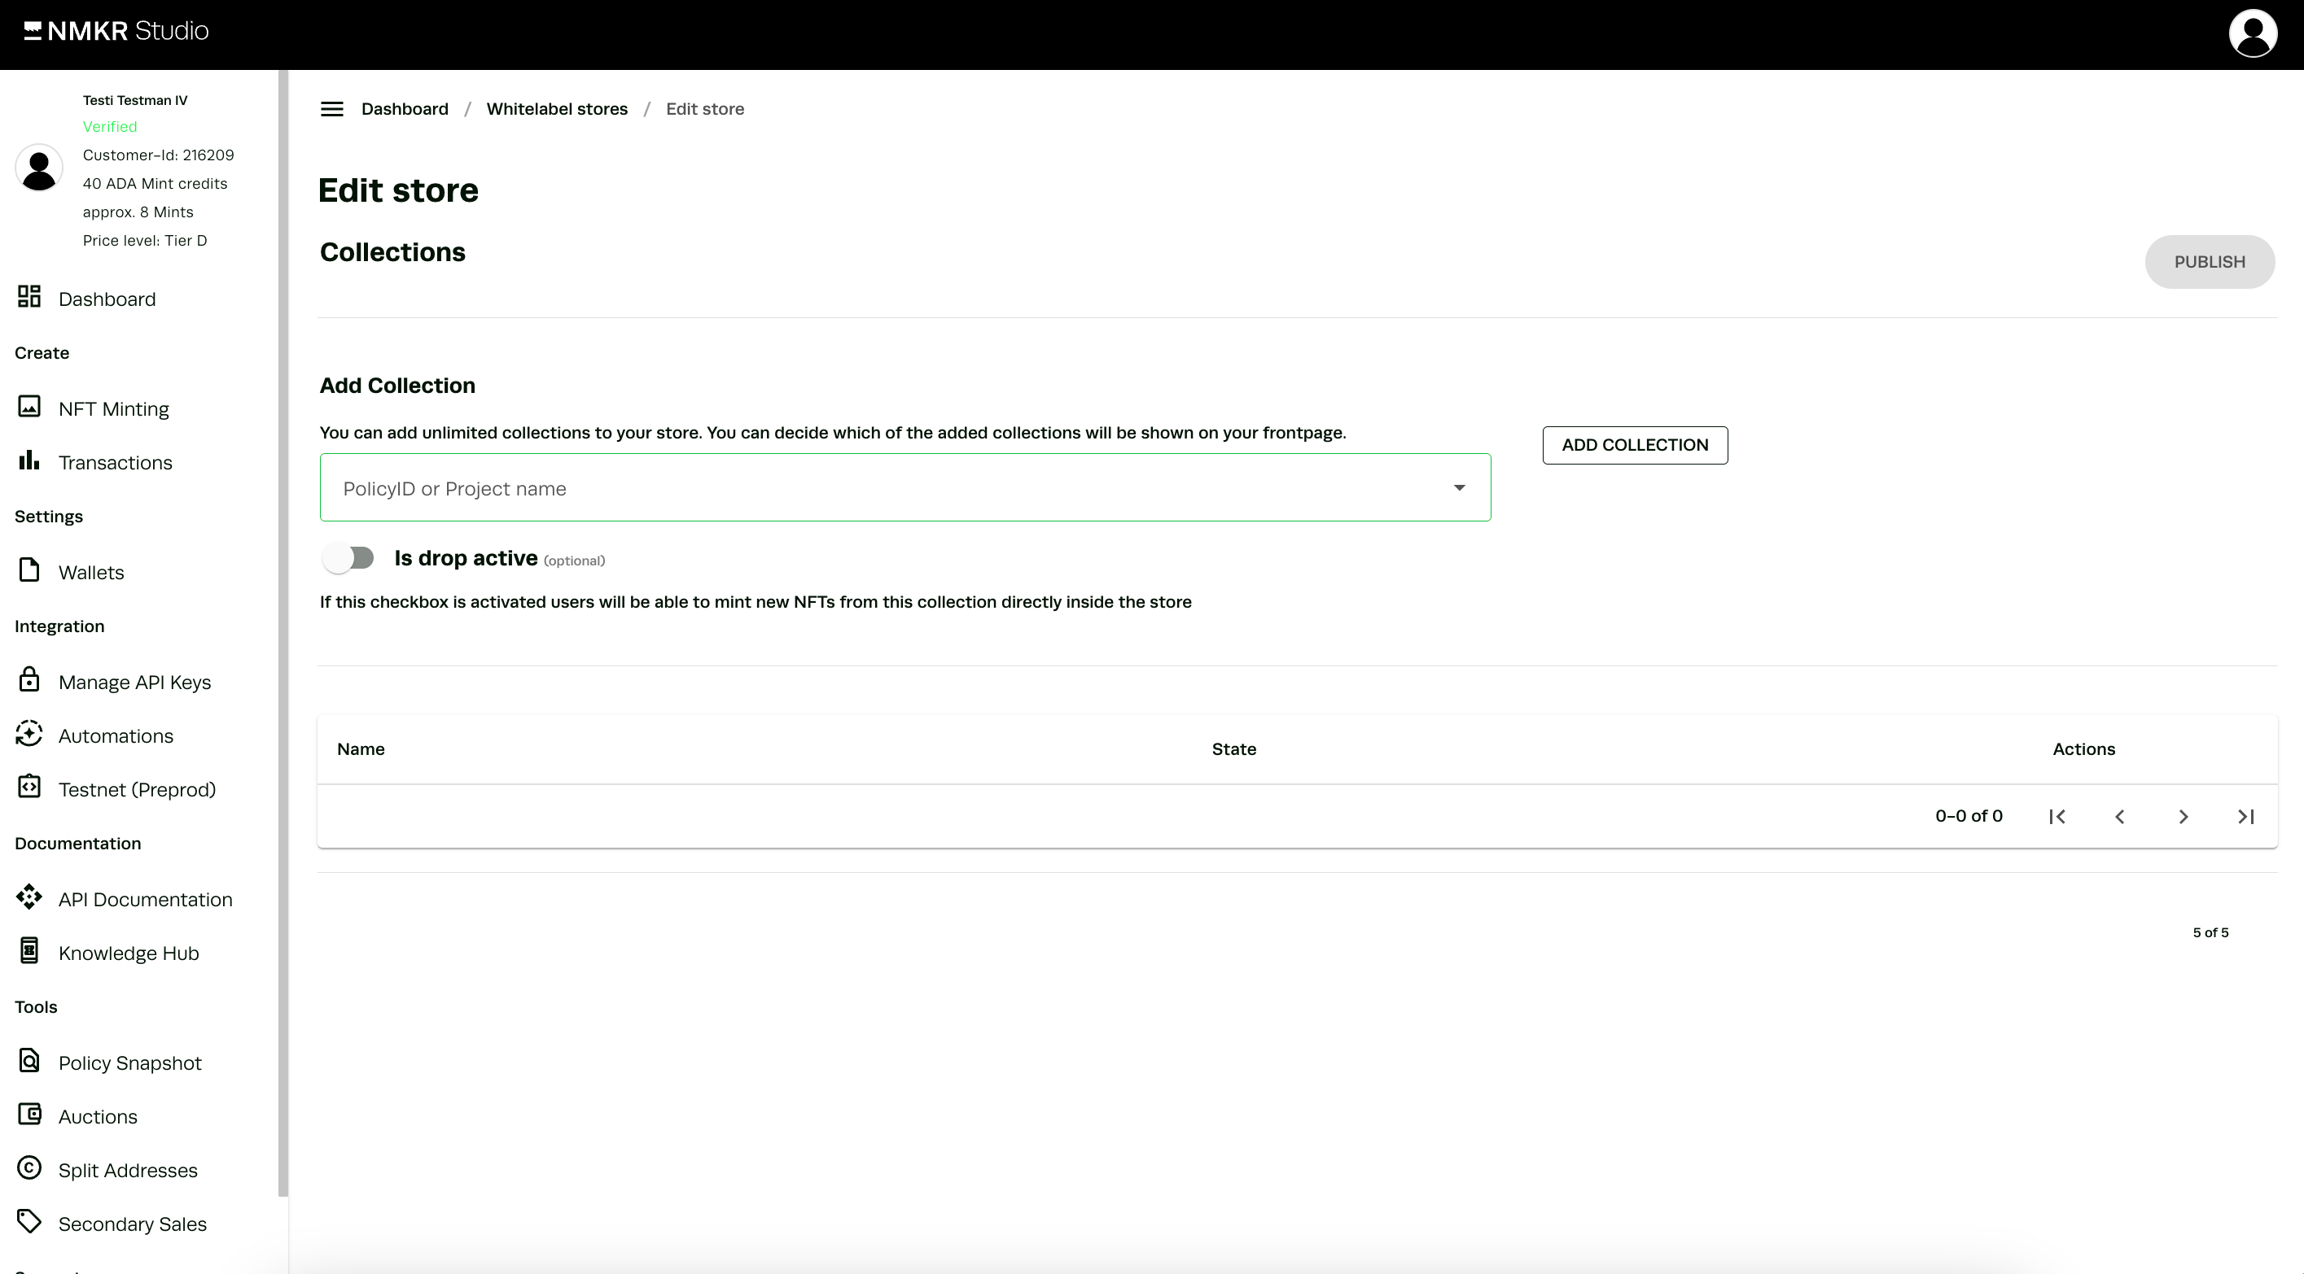
Task: Go to previous table page chevron
Action: [2120, 817]
